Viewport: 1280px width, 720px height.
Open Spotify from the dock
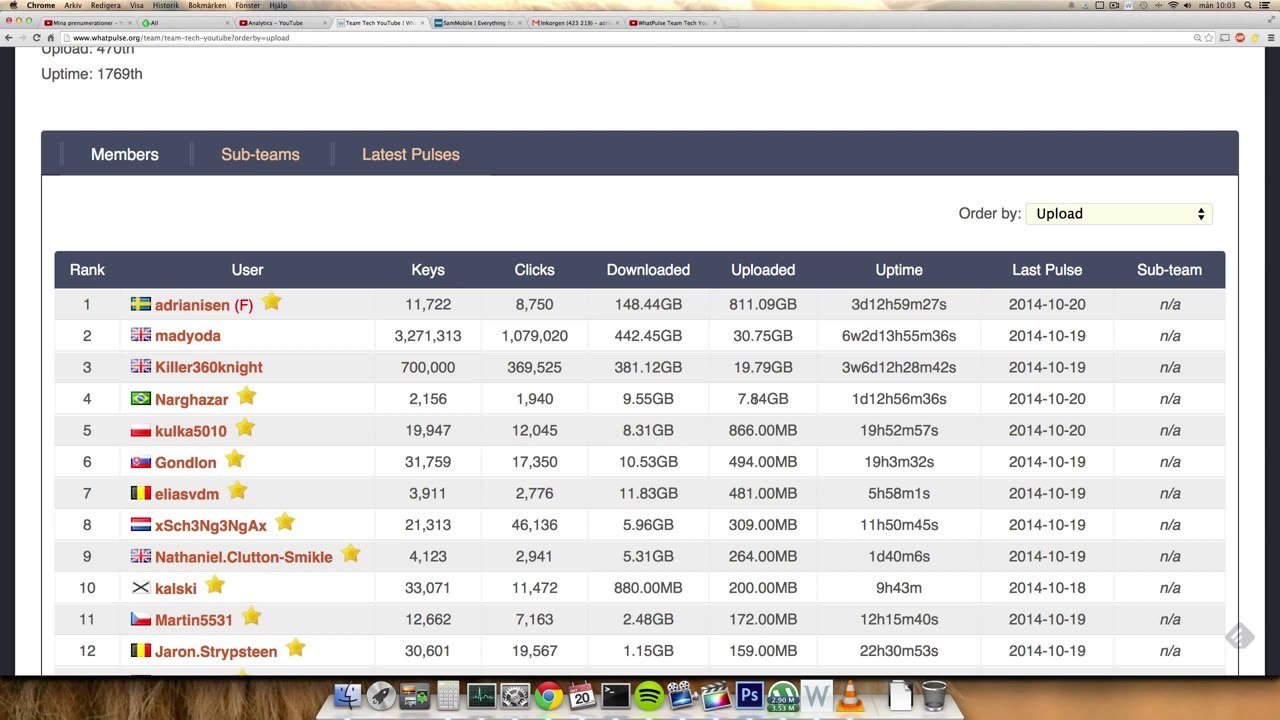pos(649,695)
